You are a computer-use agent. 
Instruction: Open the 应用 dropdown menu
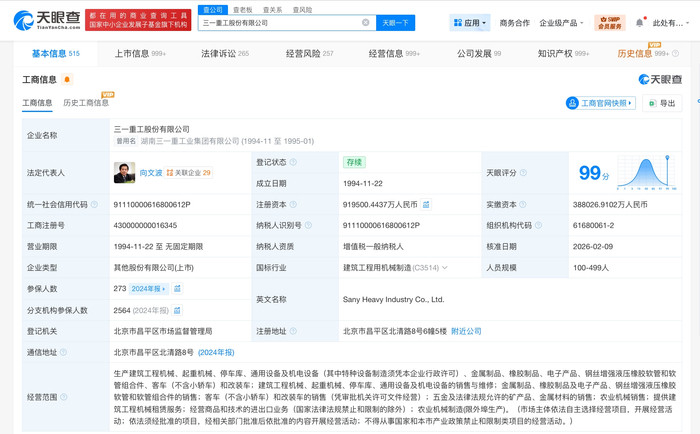tap(470, 23)
